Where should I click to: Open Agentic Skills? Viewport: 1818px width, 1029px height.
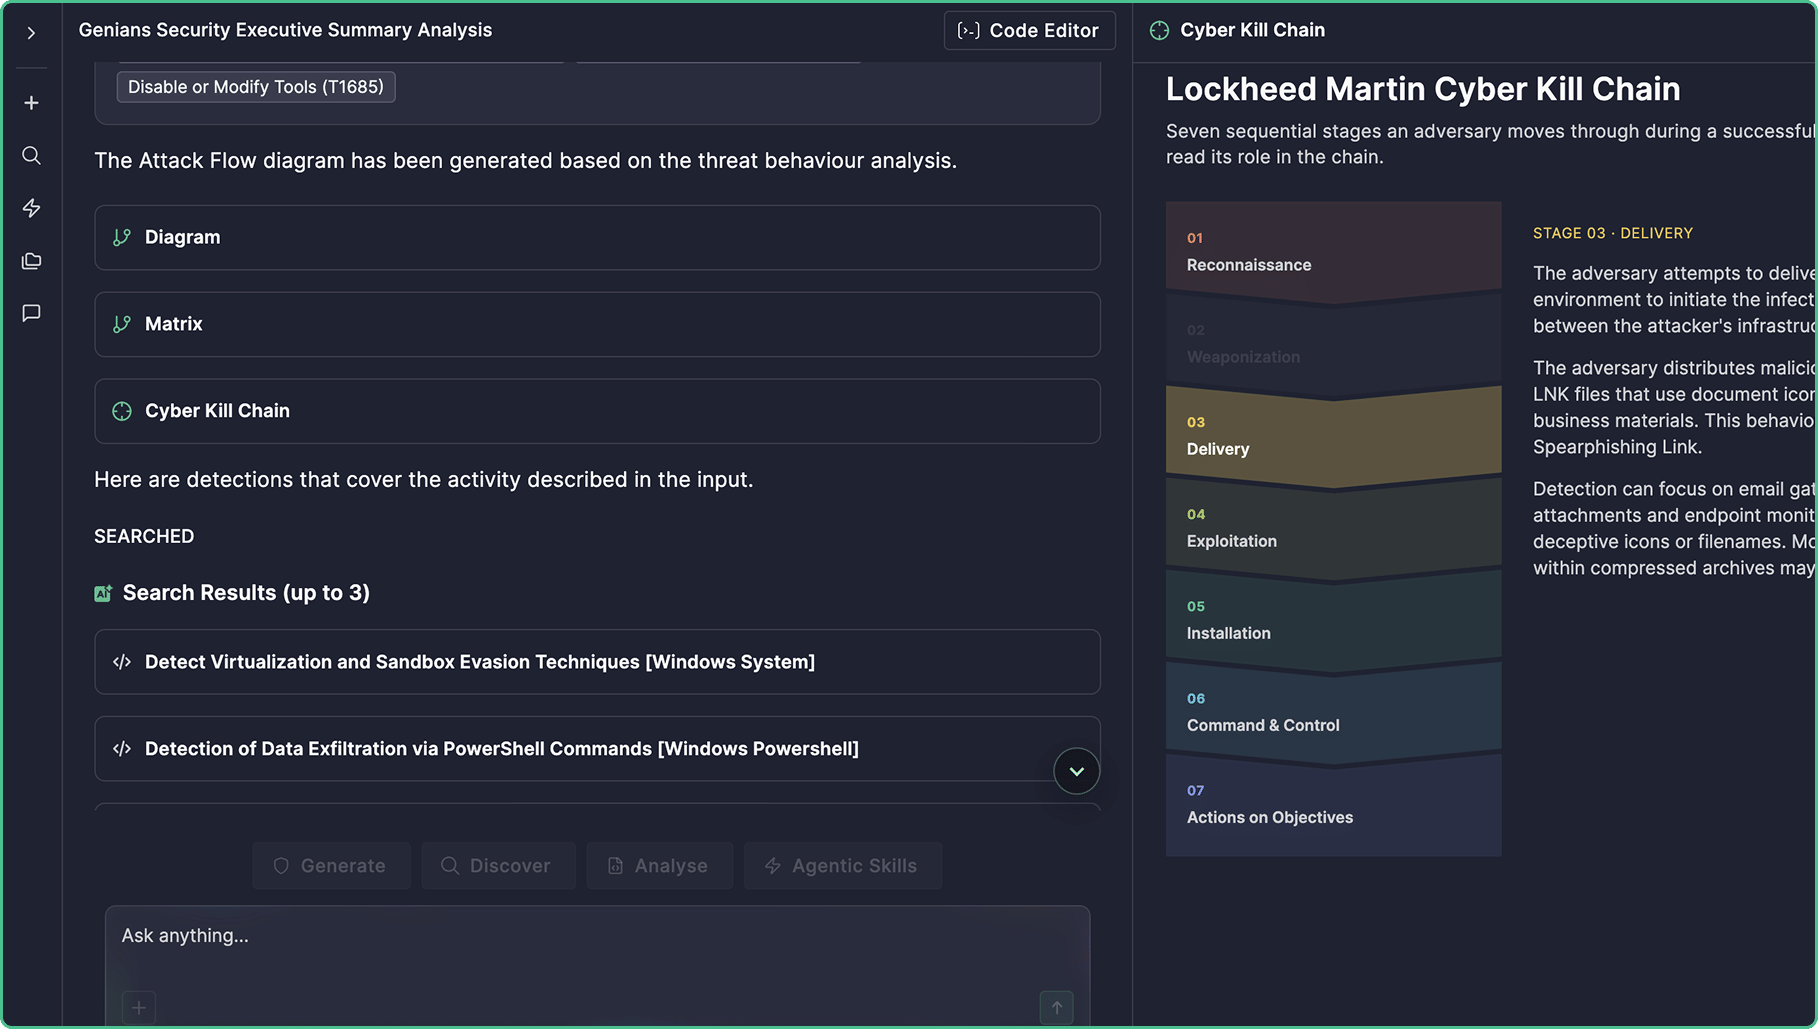click(842, 866)
